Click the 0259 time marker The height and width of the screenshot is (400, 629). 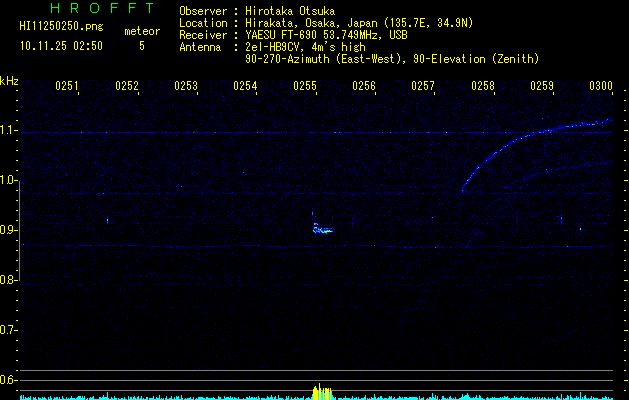coord(542,86)
